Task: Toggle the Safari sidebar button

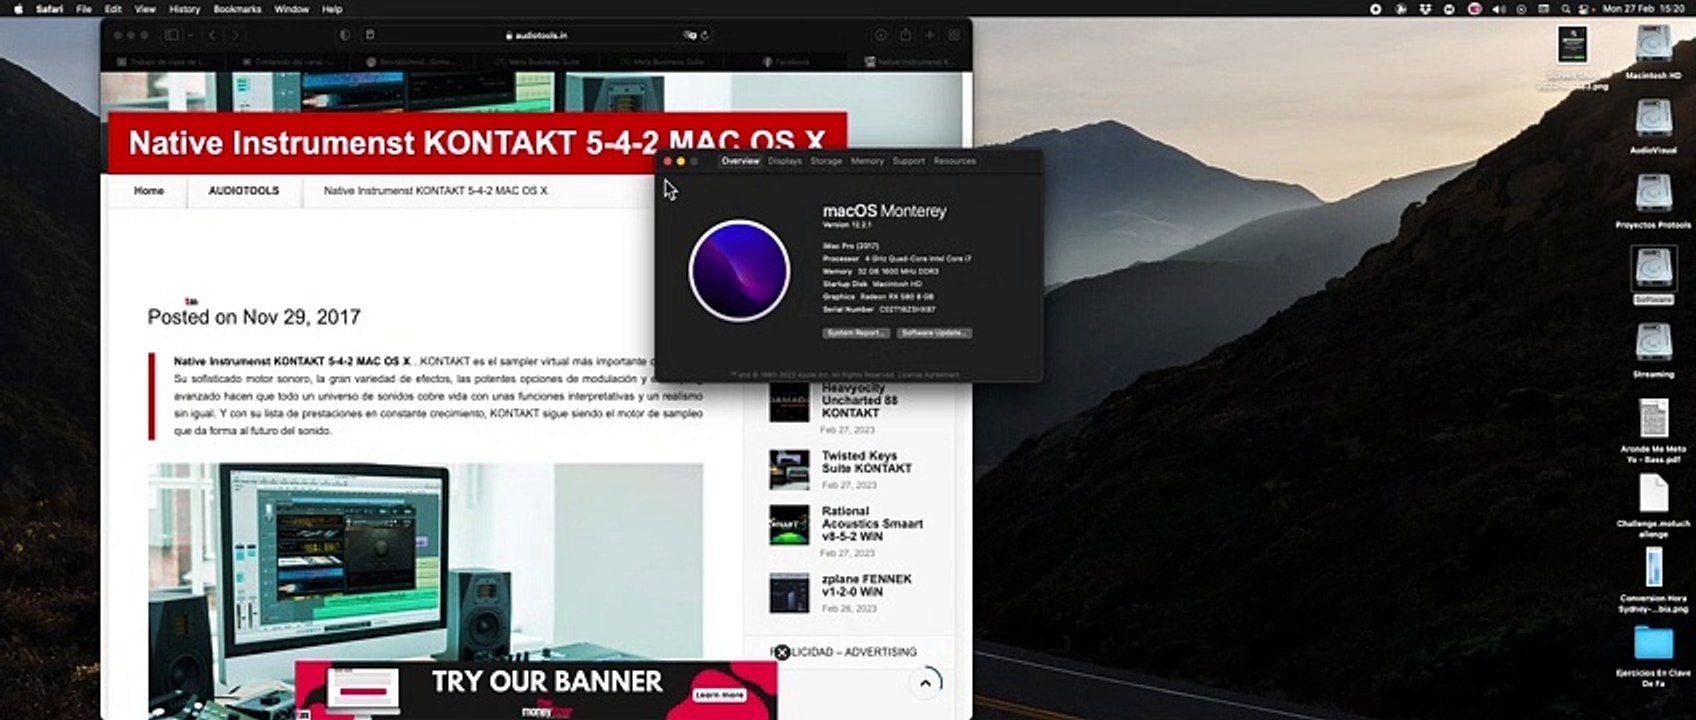Action: [x=171, y=35]
